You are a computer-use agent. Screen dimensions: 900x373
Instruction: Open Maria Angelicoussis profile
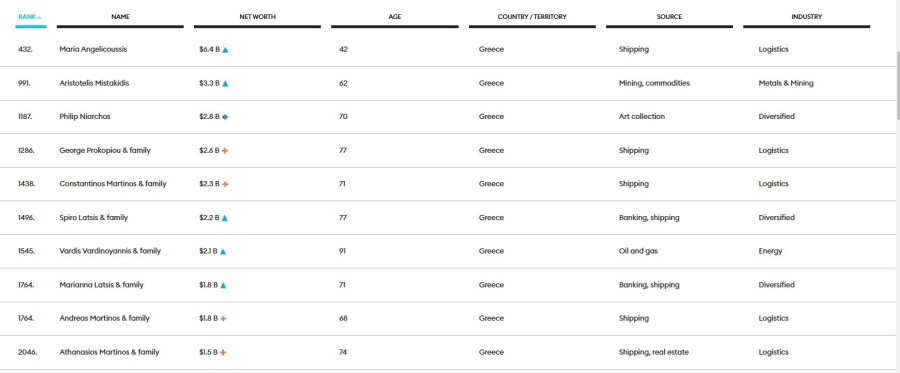pyautogui.click(x=93, y=49)
